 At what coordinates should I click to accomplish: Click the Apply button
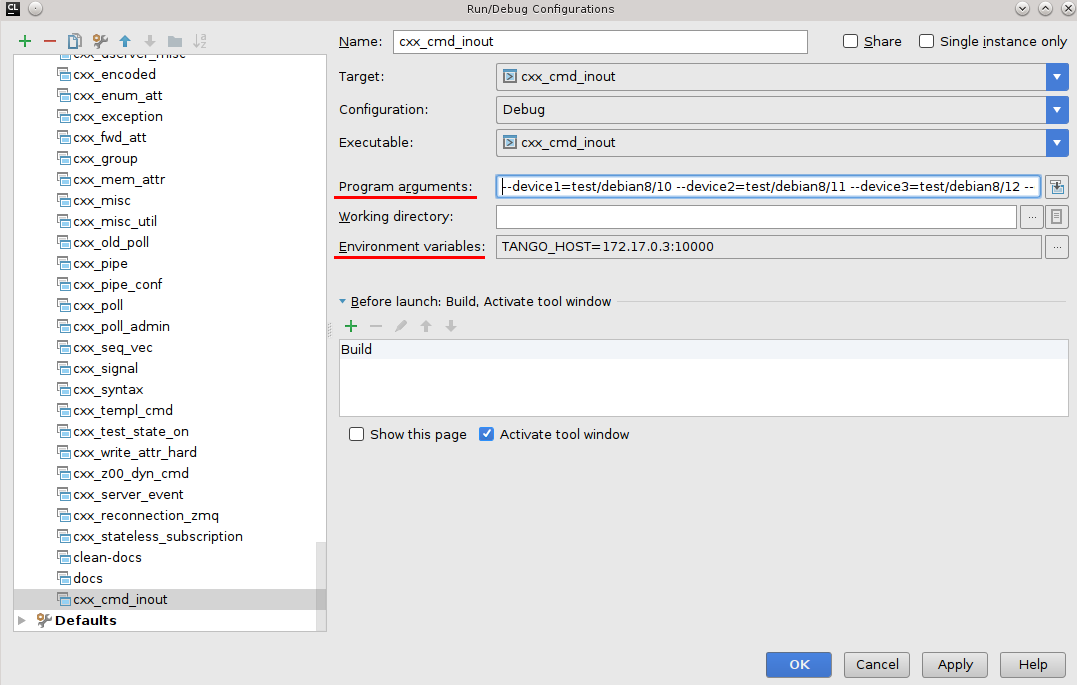955,665
